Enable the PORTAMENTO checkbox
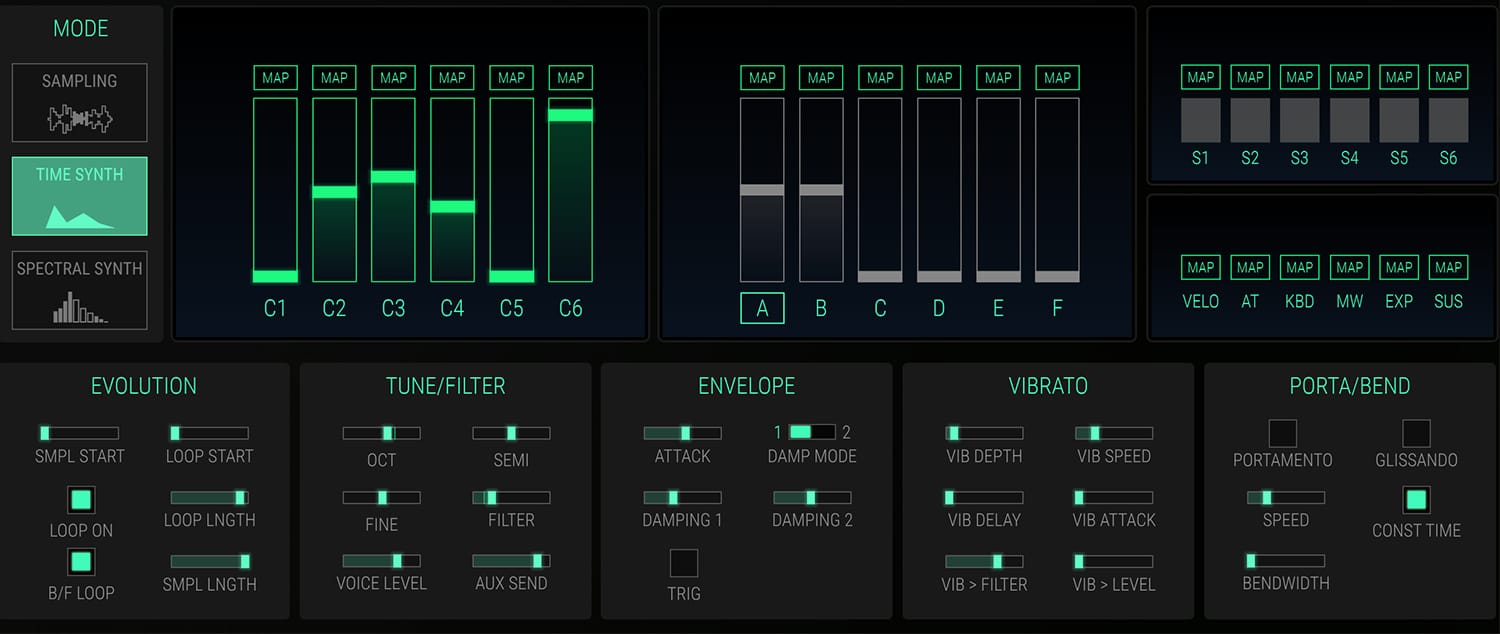The width and height of the screenshot is (1500, 634). (1283, 433)
